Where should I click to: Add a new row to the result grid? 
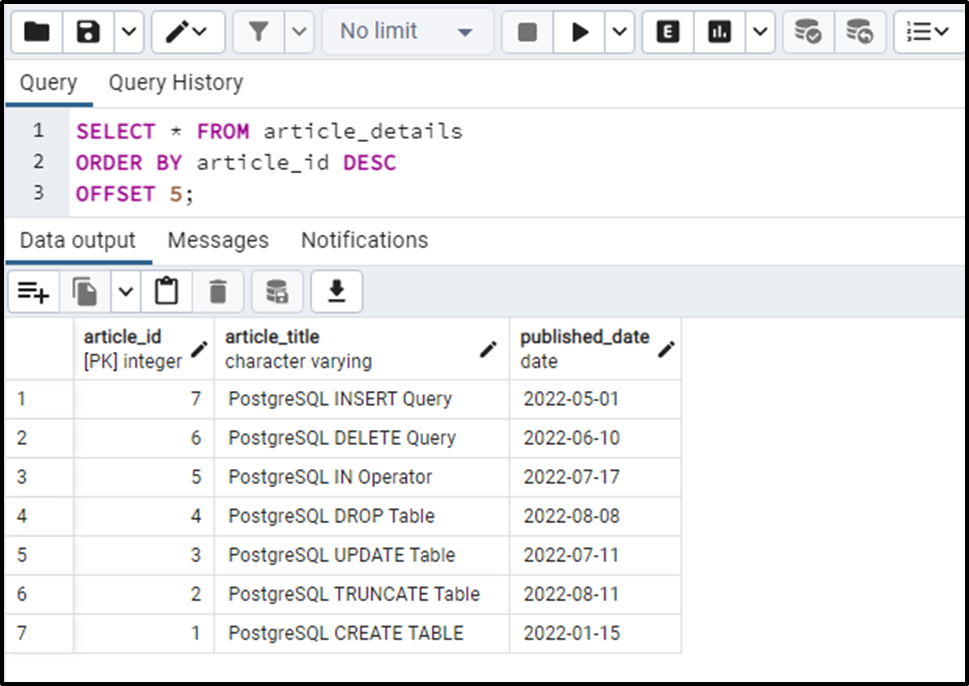33,291
